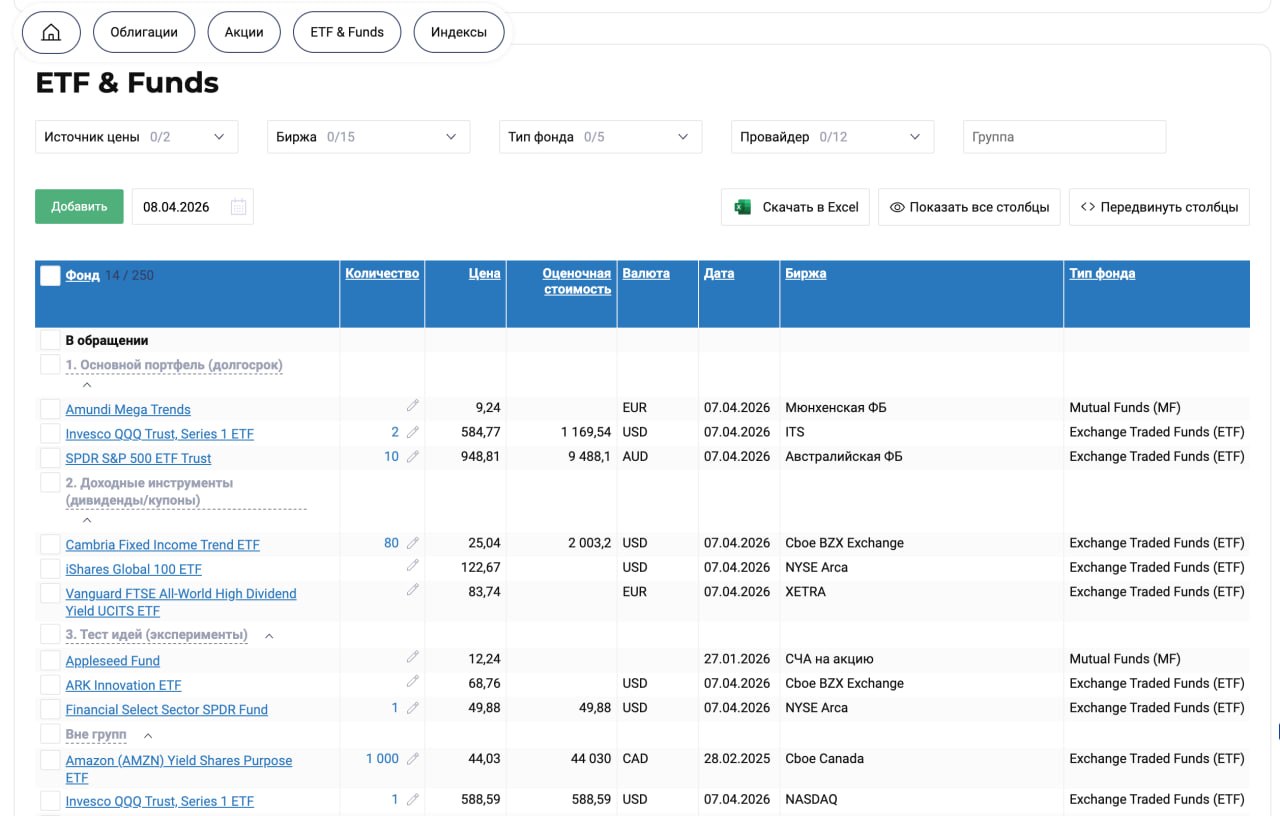Click edit pencil for Cambria Fixed Income Trend ETF
This screenshot has width=1280, height=816.
click(x=413, y=543)
